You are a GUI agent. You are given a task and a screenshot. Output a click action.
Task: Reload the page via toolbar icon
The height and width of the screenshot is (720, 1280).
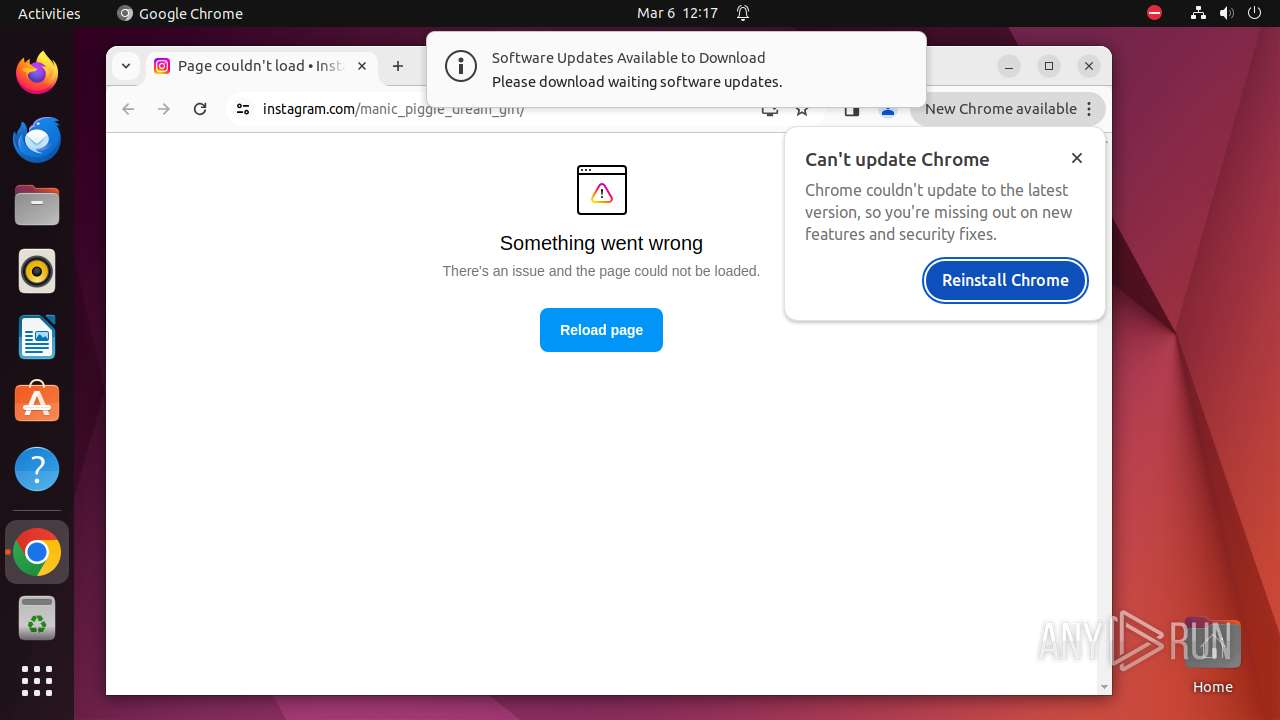pos(200,109)
